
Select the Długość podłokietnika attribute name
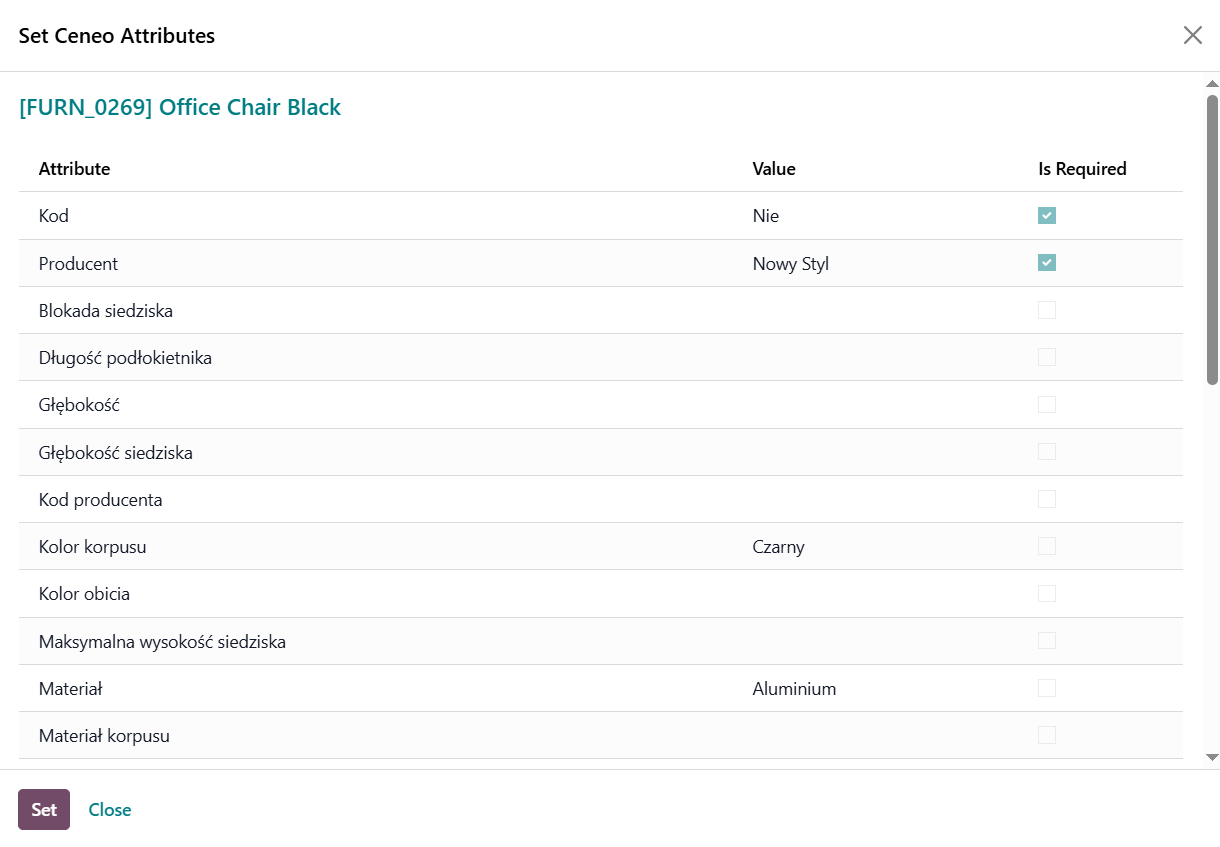(x=125, y=358)
